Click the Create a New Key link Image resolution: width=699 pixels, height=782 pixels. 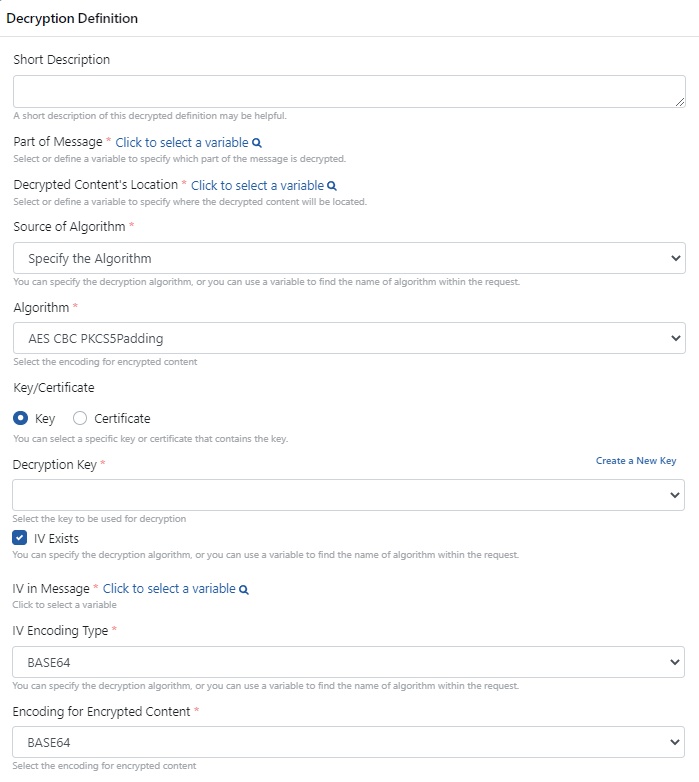pyautogui.click(x=636, y=461)
